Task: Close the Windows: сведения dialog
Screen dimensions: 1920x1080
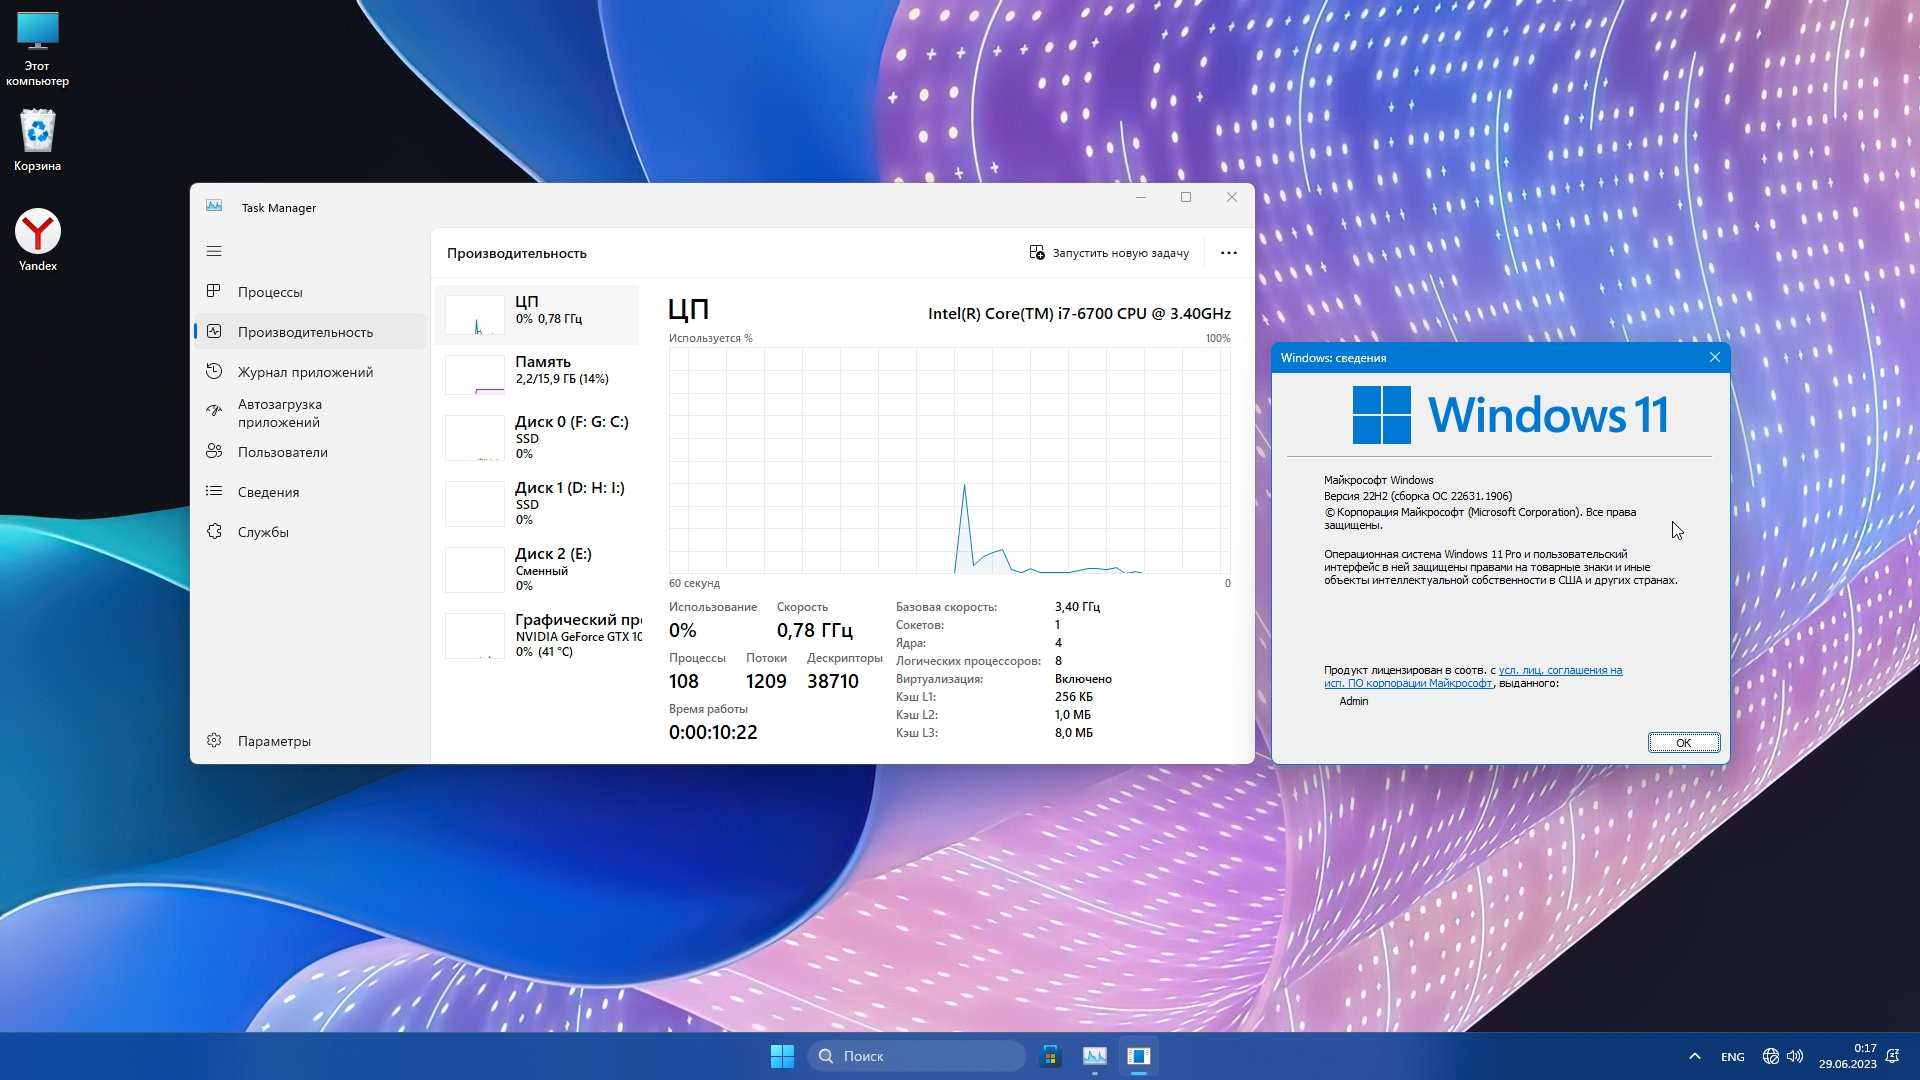Action: (1715, 357)
